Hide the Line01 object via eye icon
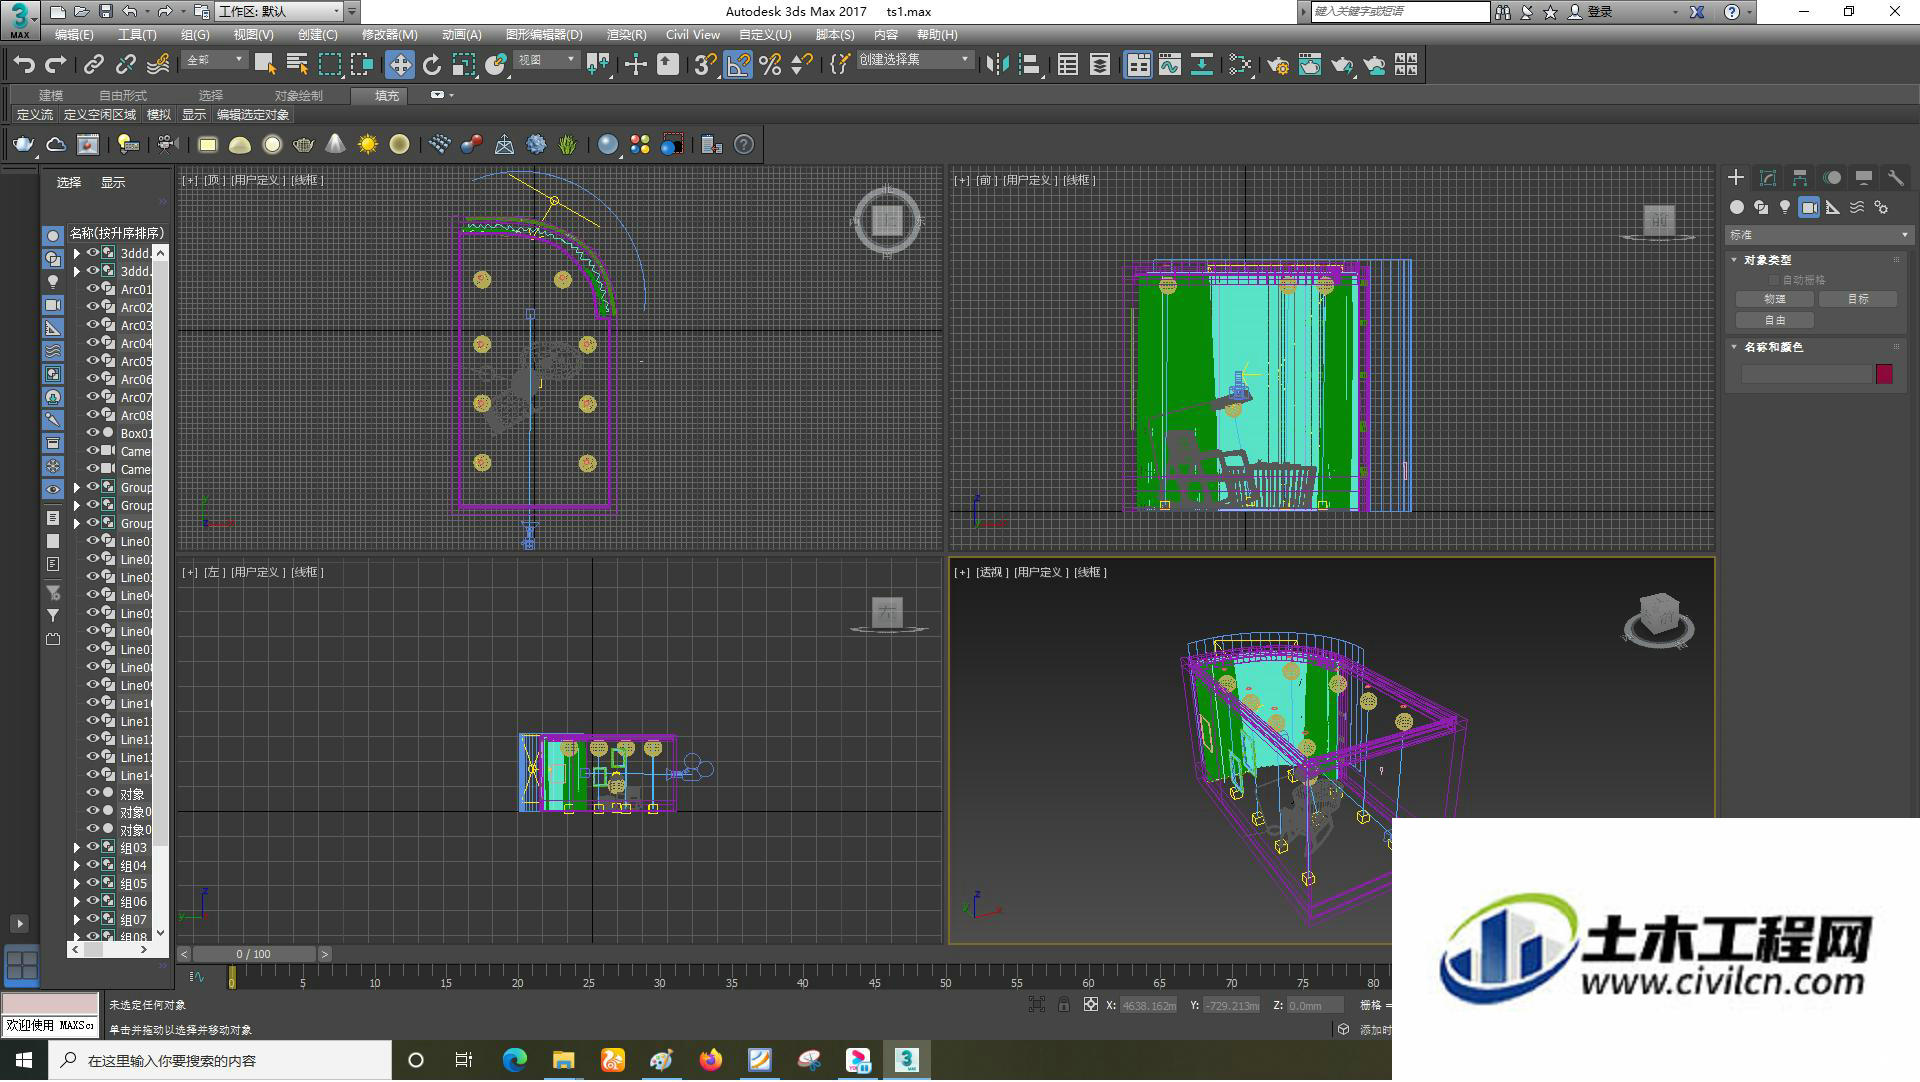This screenshot has width=1920, height=1082. (x=93, y=541)
